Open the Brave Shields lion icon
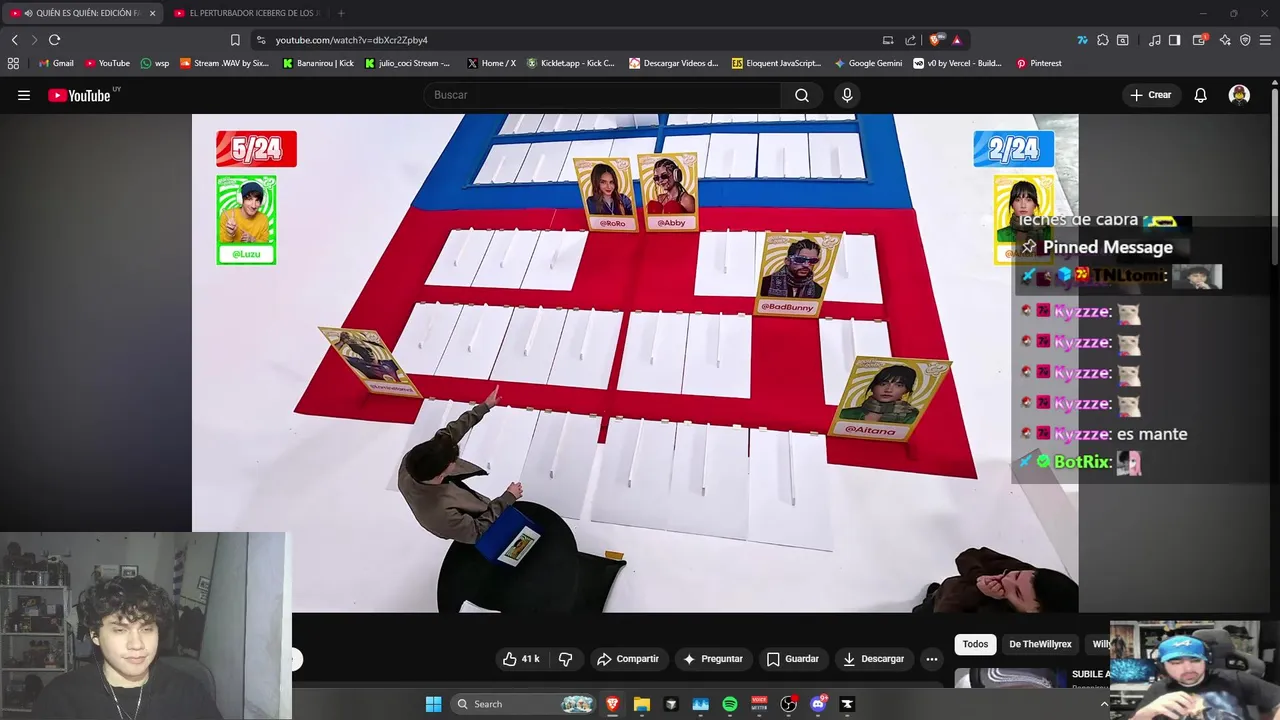The image size is (1280, 720). pos(935,40)
